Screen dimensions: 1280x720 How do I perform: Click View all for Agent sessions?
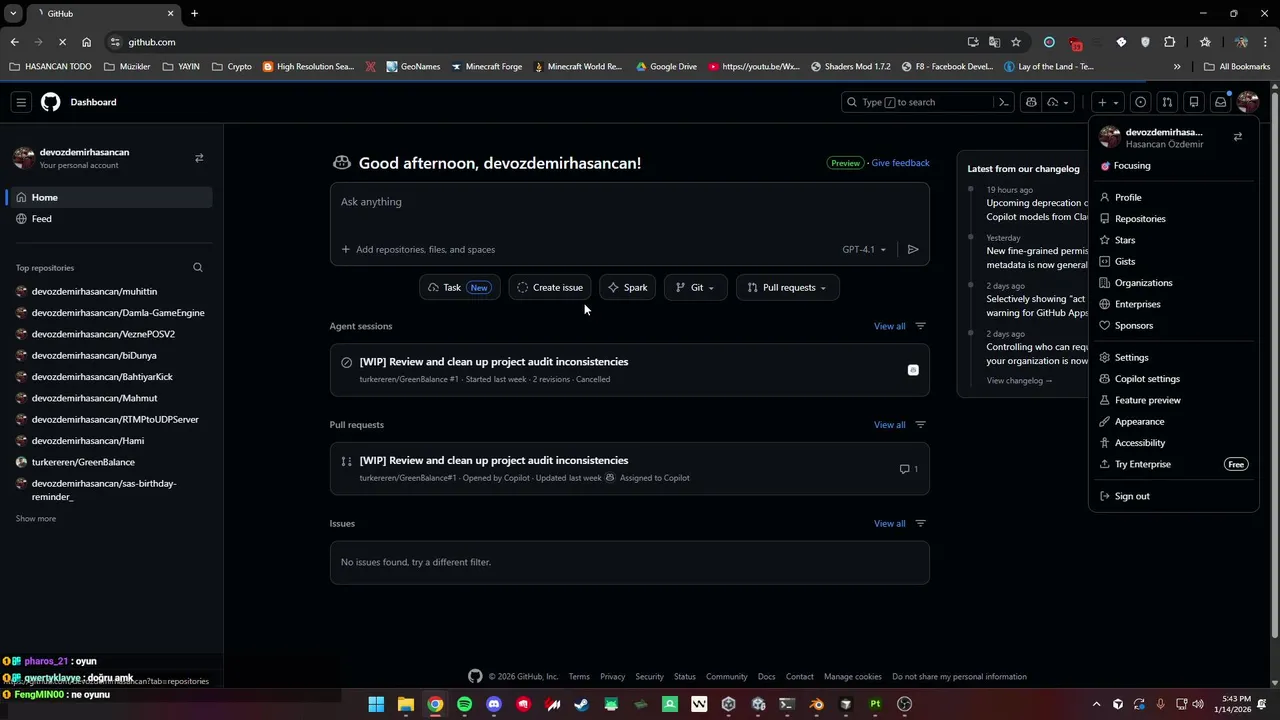[889, 326]
